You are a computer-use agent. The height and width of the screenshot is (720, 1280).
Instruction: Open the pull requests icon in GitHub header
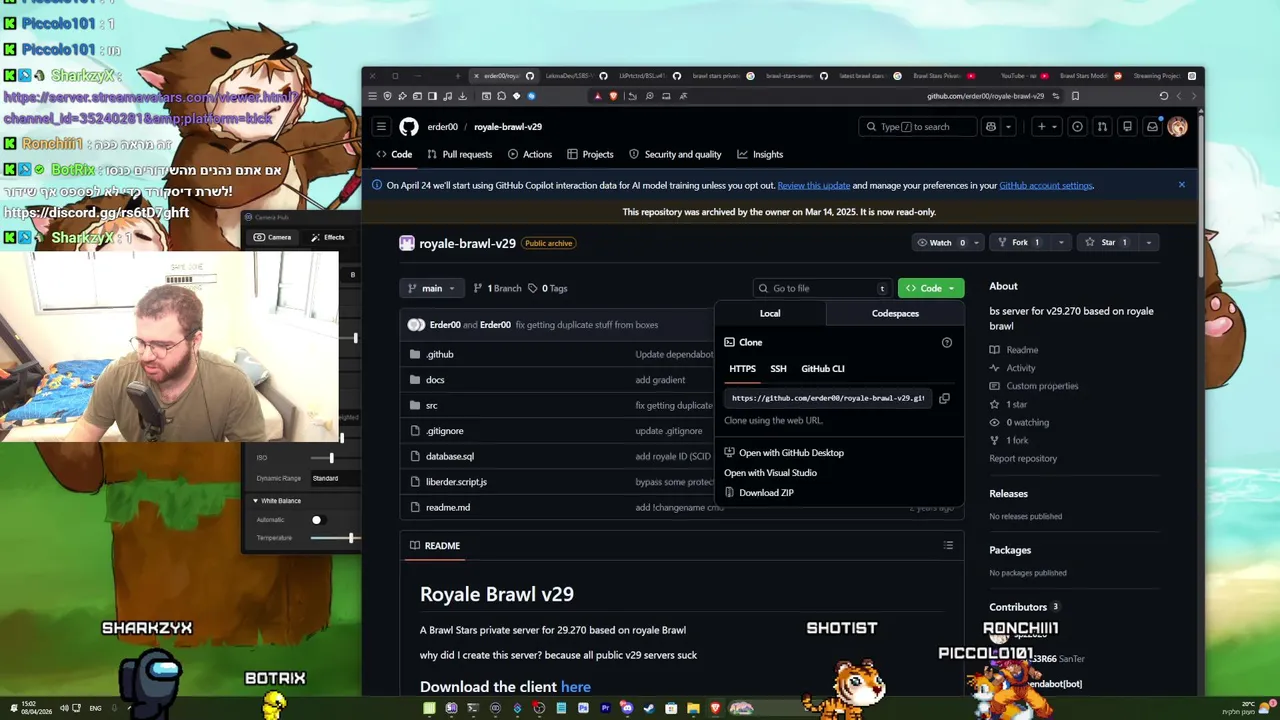(x=1102, y=127)
